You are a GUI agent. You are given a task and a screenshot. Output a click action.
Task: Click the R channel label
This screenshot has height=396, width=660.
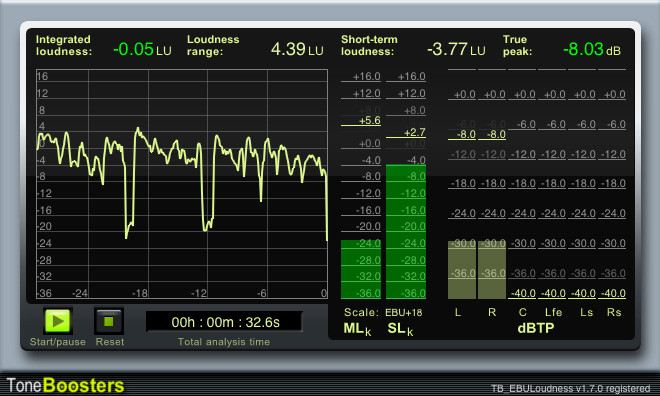492,312
